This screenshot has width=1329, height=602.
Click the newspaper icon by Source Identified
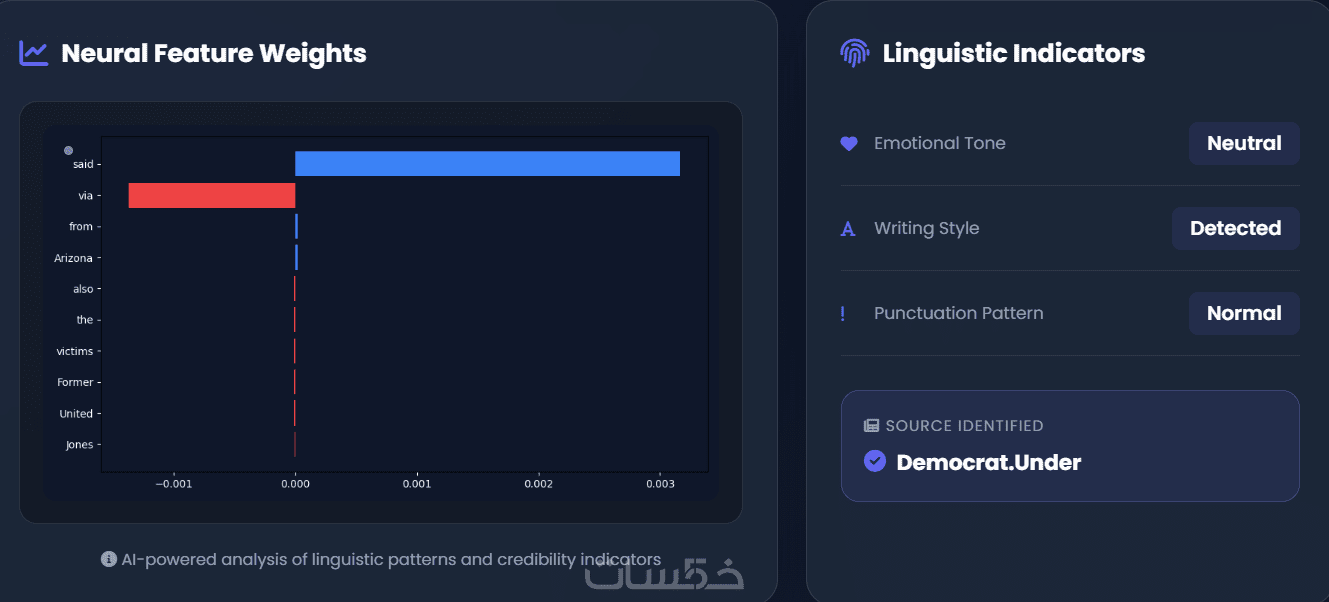(871, 426)
